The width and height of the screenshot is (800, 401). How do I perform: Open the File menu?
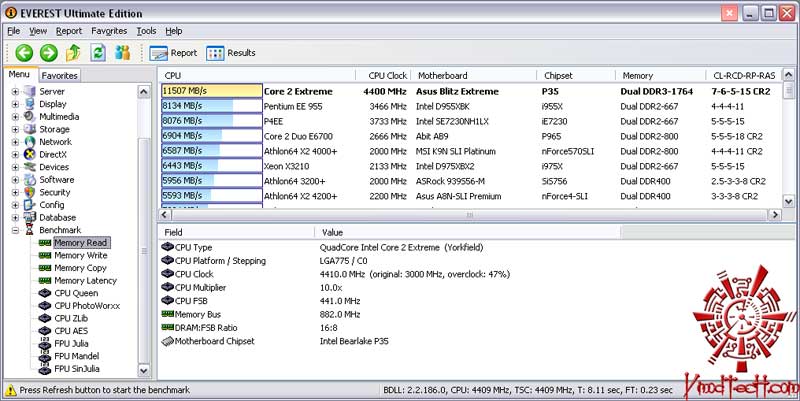(x=14, y=31)
